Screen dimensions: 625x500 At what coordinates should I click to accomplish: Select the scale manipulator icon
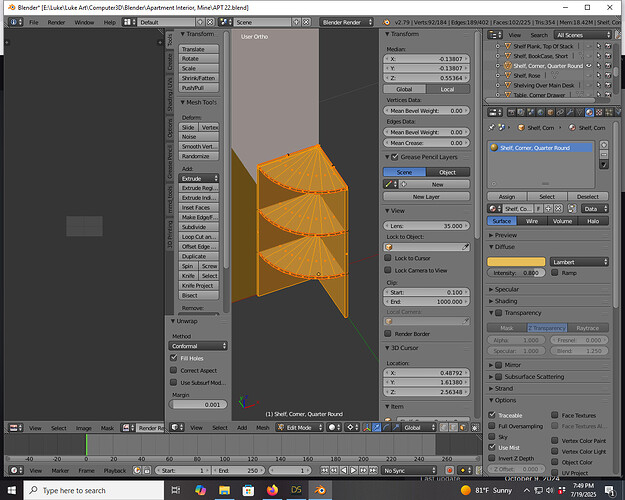396,427
